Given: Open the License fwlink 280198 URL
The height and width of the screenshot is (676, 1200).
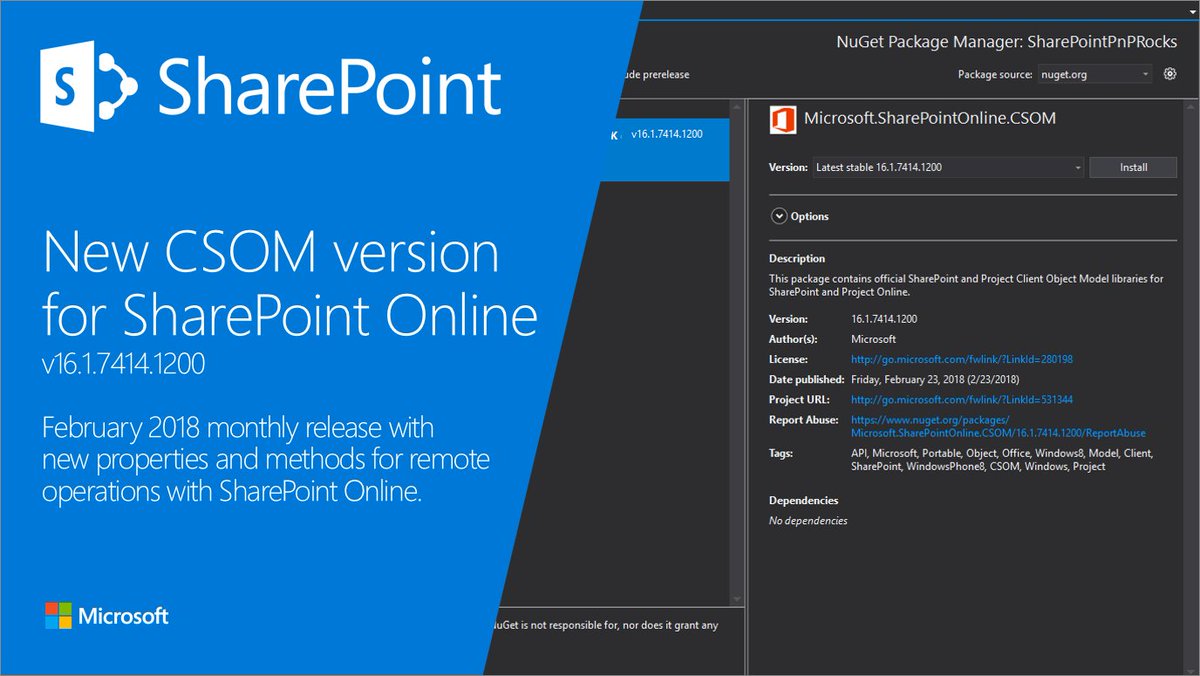Looking at the screenshot, I should [x=961, y=359].
